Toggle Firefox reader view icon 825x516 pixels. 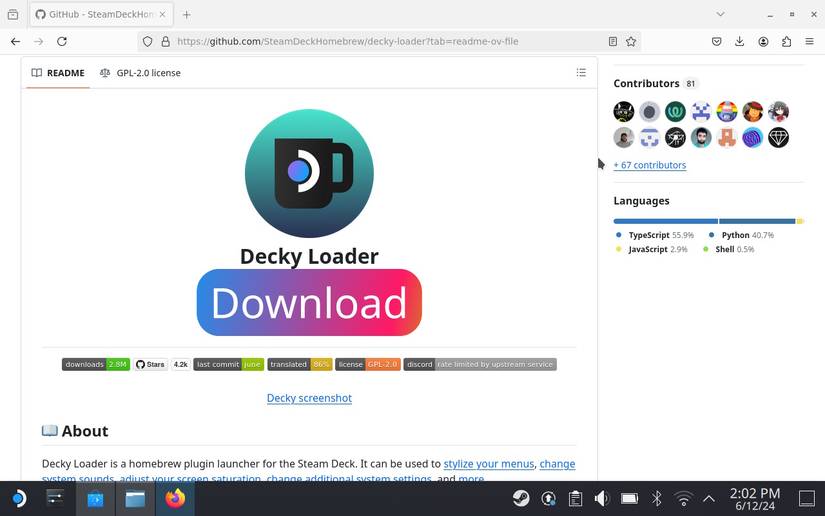[x=613, y=41]
